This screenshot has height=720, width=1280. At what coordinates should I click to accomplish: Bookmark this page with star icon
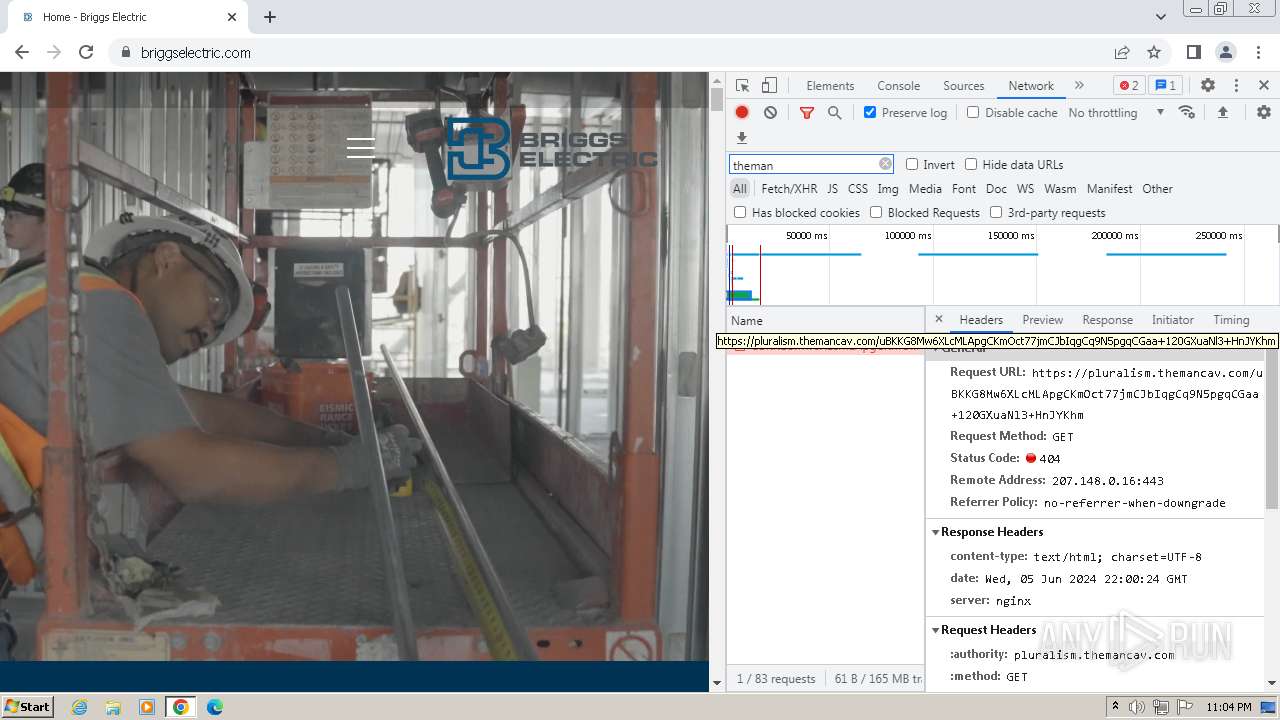pyautogui.click(x=1154, y=52)
